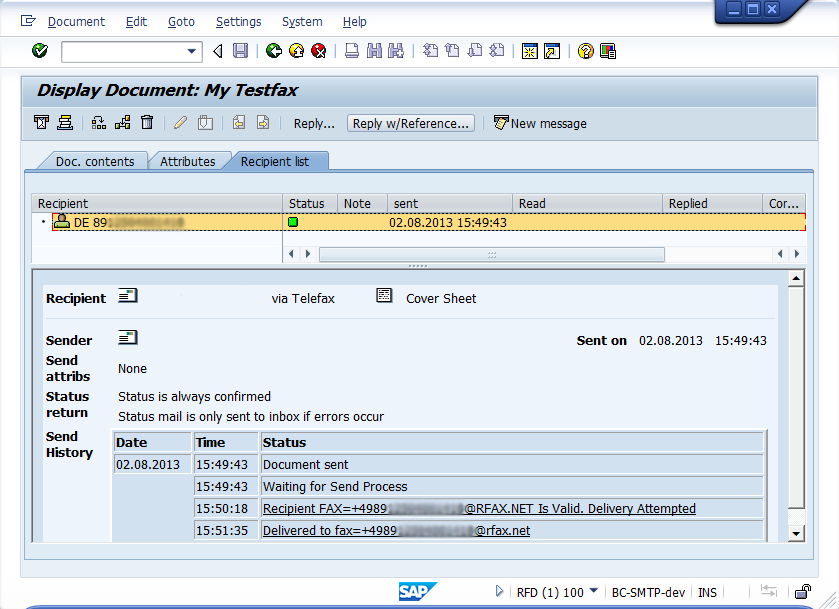The width and height of the screenshot is (839, 609).
Task: Click the Delivered to fax link
Action: click(396, 531)
